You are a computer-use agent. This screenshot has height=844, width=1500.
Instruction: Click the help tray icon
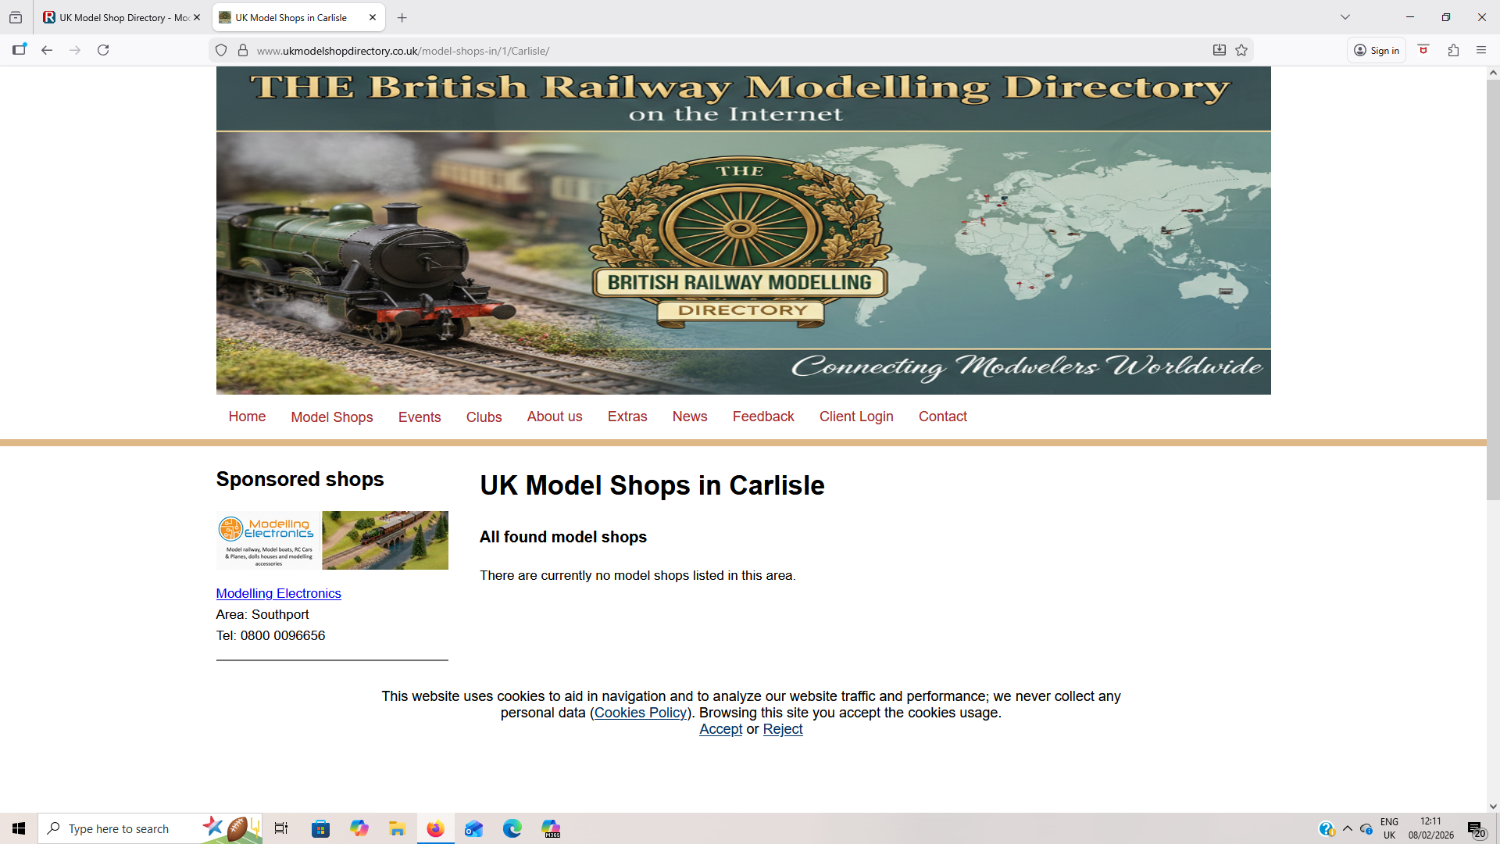point(1326,829)
